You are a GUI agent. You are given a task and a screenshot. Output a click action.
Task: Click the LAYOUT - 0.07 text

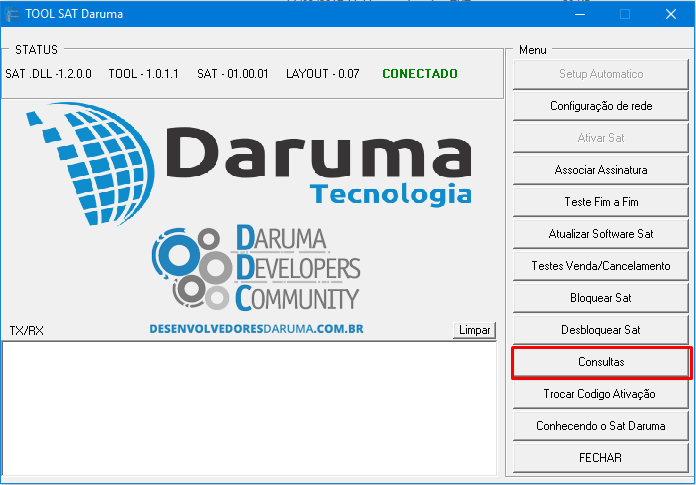(x=323, y=74)
